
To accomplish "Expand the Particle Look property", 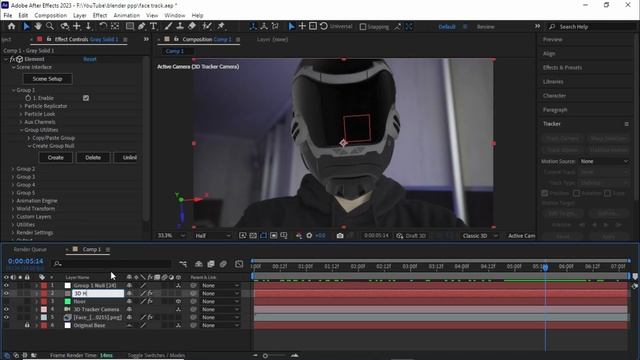I will [x=21, y=114].
